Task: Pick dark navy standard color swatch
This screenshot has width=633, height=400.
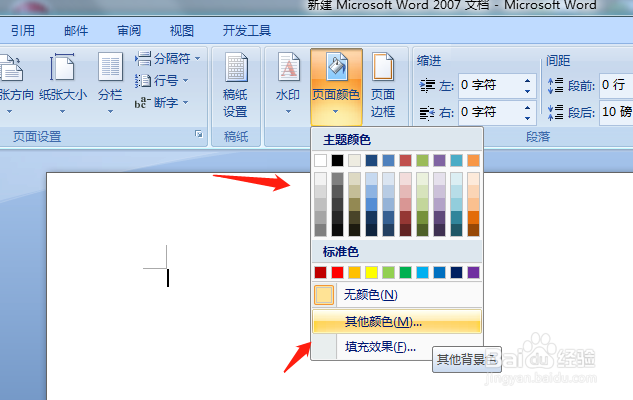Action: [457, 272]
